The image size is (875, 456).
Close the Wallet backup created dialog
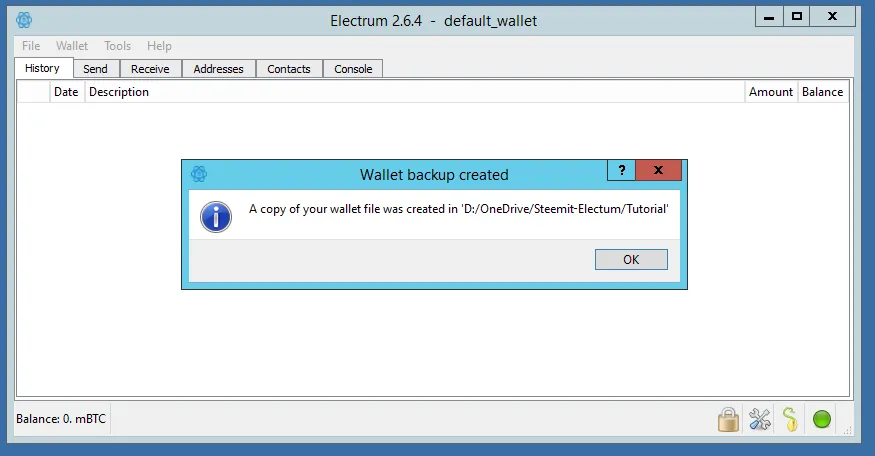pyautogui.click(x=658, y=170)
